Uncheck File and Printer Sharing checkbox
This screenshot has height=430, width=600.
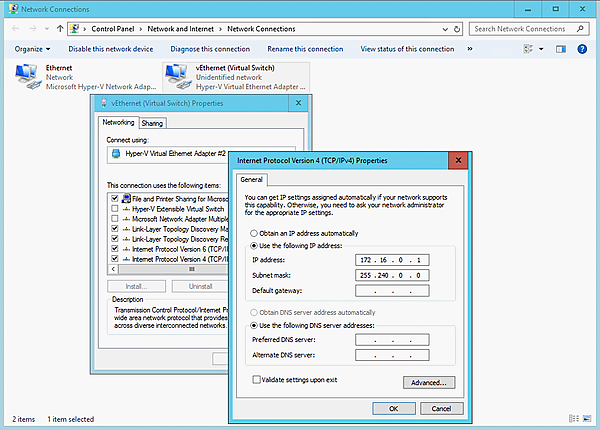pos(117,199)
